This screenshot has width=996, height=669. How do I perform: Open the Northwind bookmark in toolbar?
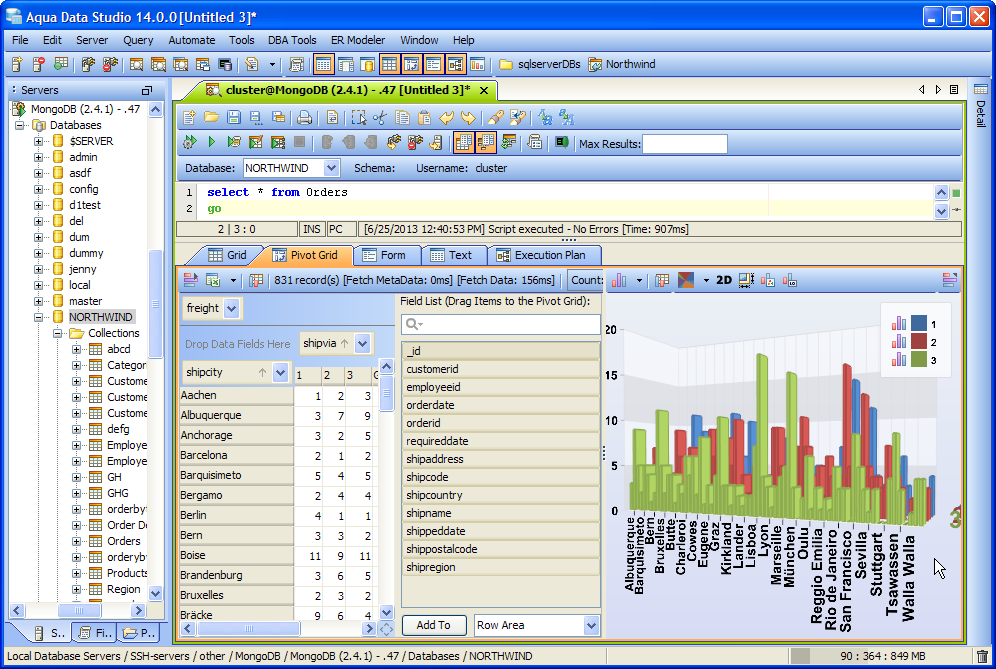622,64
